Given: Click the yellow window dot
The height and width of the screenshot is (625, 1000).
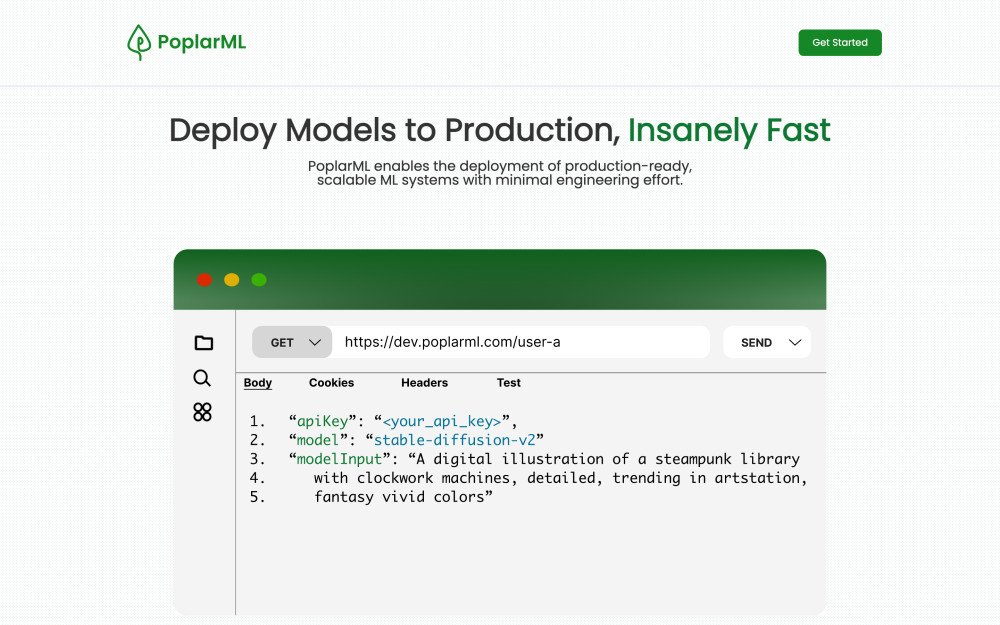Looking at the screenshot, I should [231, 280].
